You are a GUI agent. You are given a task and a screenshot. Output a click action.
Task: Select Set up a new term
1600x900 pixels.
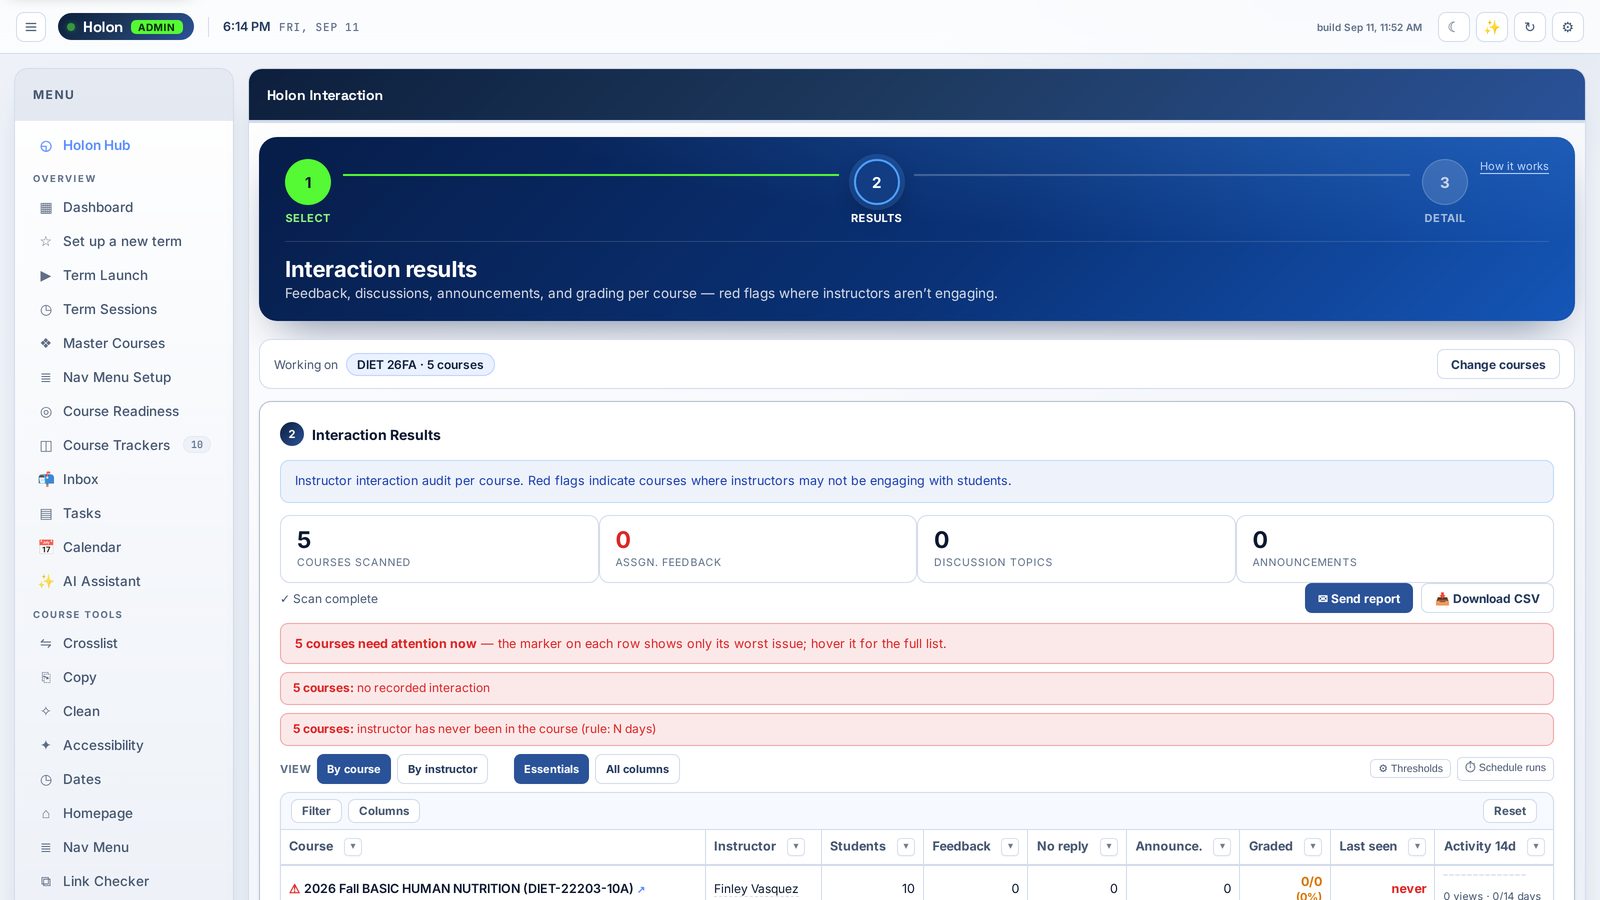pyautogui.click(x=124, y=241)
